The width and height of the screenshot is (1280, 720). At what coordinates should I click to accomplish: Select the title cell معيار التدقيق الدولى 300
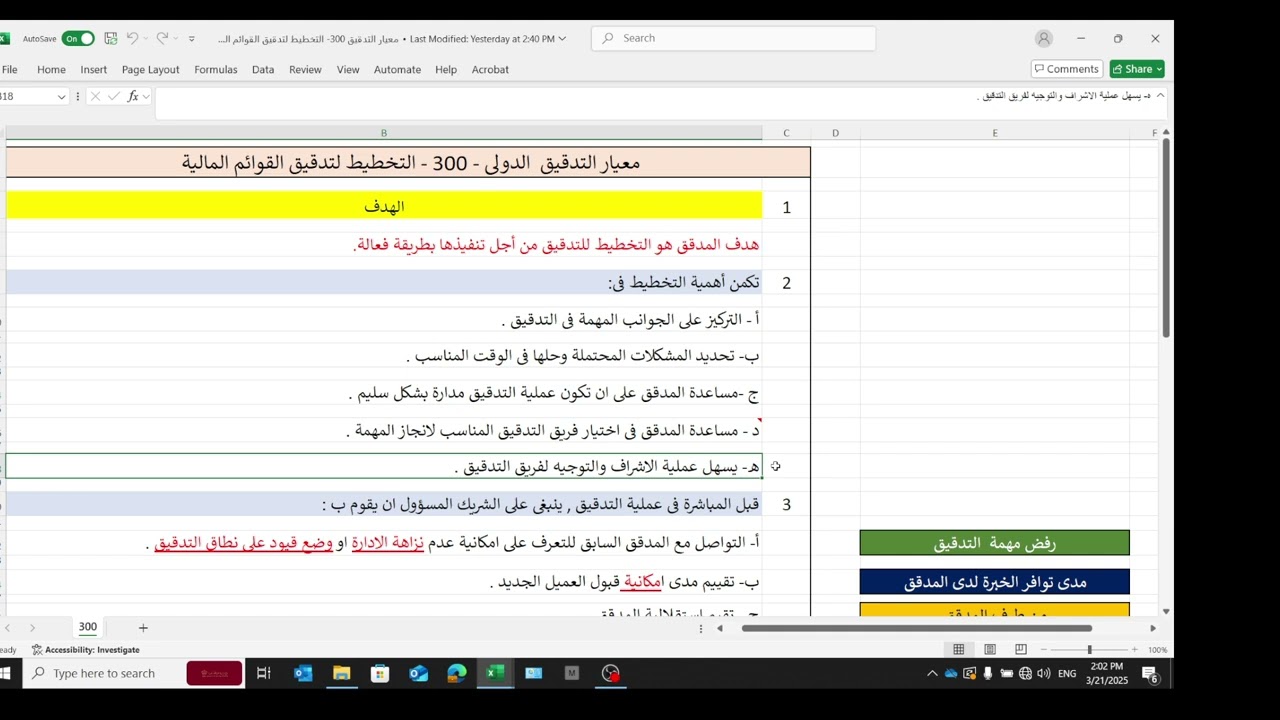[408, 163]
